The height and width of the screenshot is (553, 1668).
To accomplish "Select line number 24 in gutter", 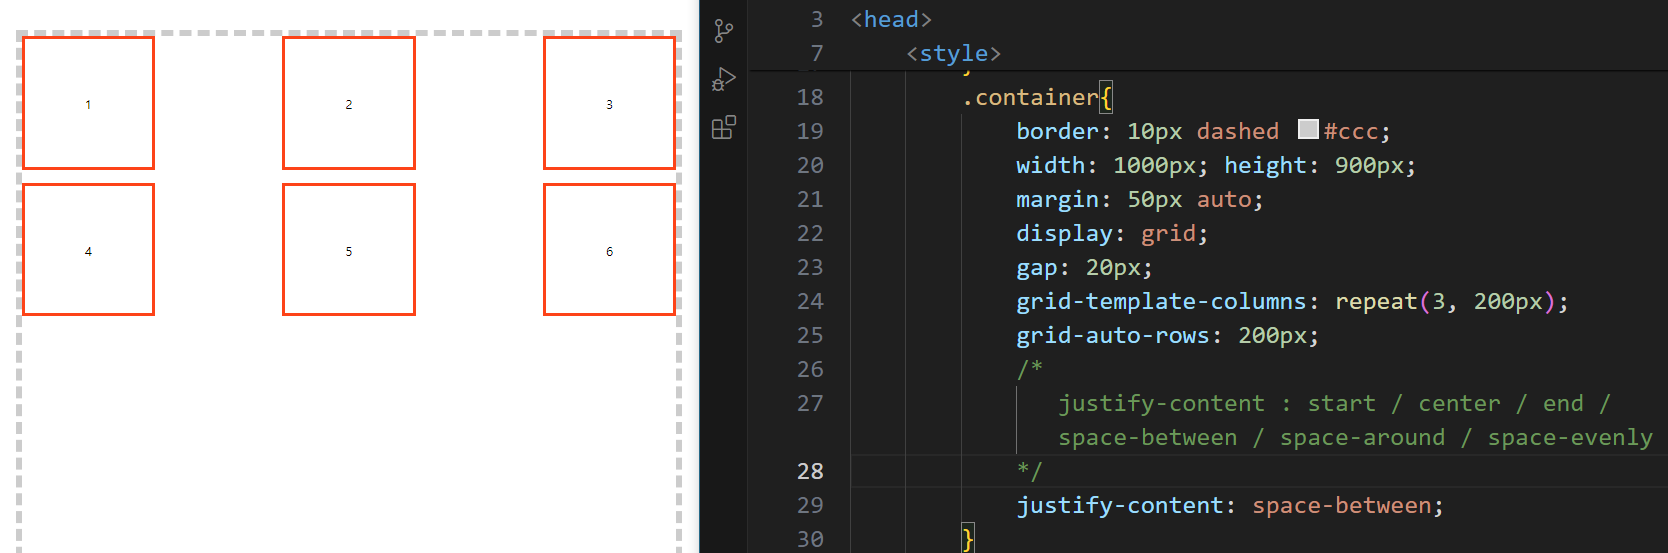I will tap(810, 301).
